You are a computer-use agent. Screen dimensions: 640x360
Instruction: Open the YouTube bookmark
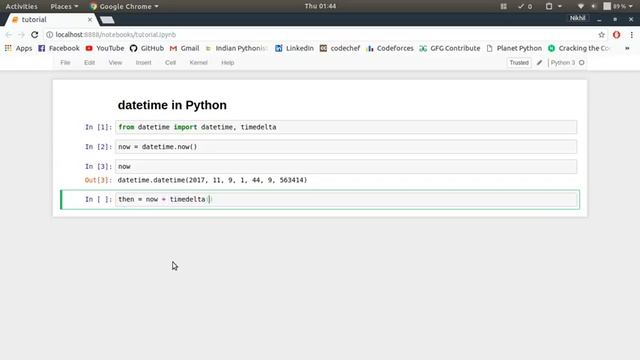105,48
